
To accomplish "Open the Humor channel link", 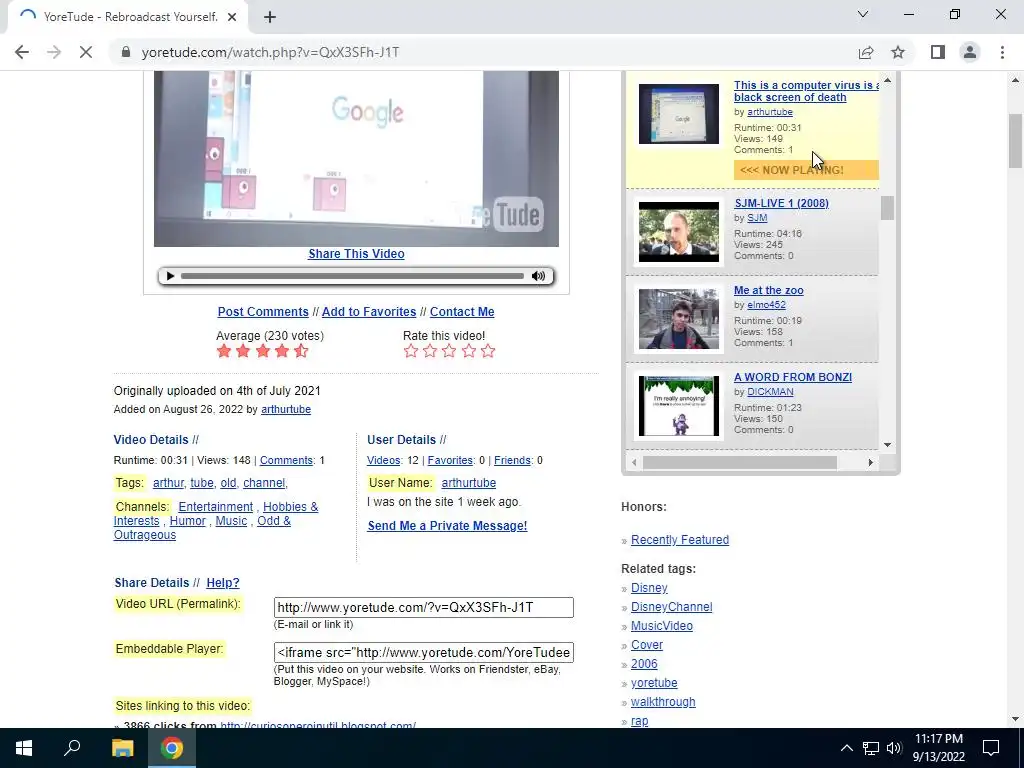I will (187, 521).
